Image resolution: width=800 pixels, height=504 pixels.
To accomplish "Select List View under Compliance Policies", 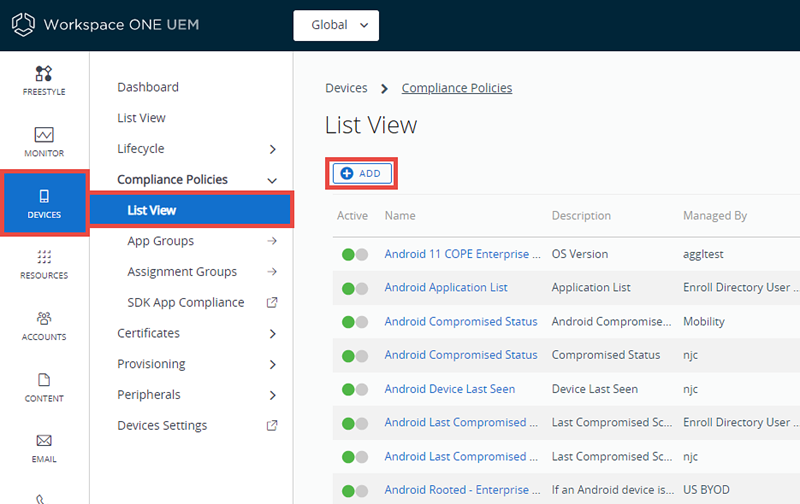I will pos(191,210).
